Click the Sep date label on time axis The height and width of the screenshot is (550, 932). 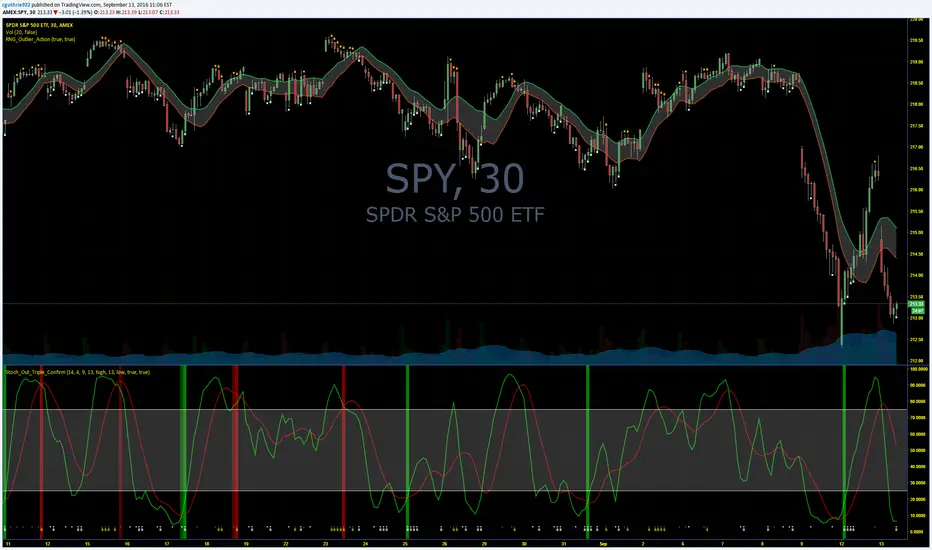click(603, 543)
